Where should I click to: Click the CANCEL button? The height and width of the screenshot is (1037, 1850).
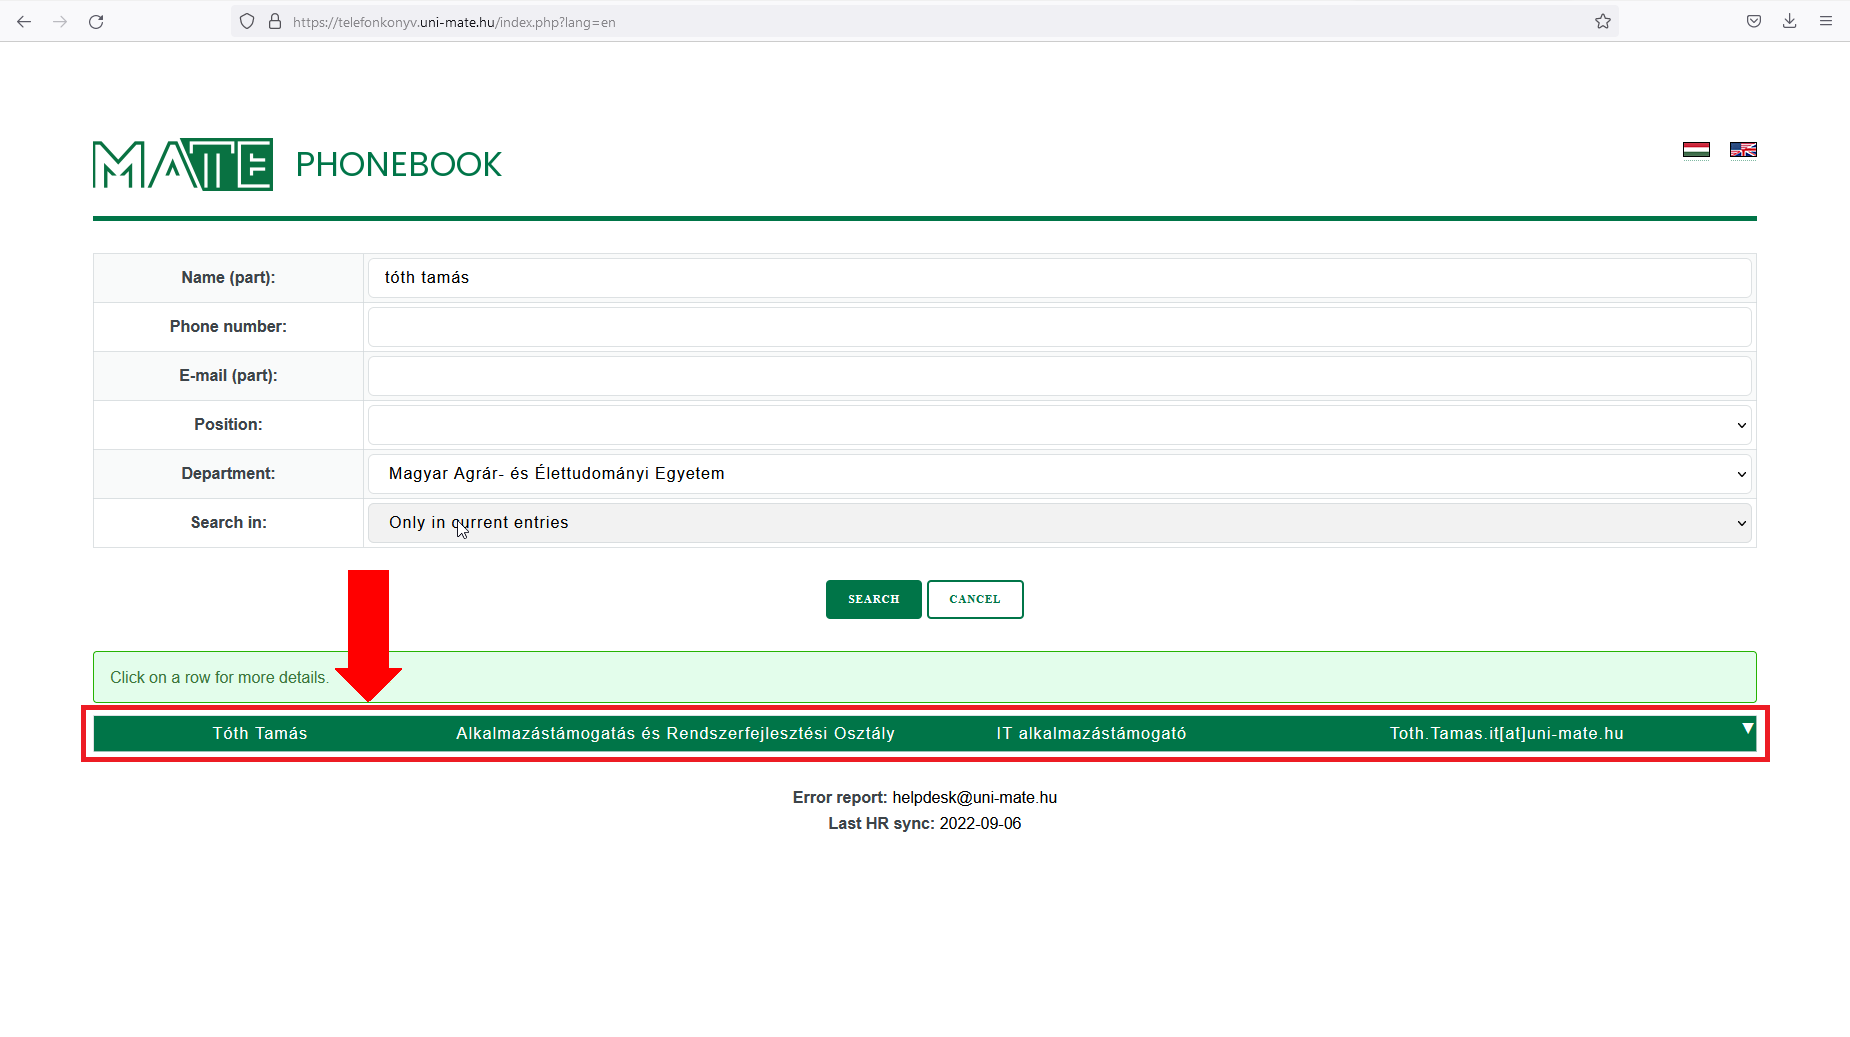click(975, 599)
